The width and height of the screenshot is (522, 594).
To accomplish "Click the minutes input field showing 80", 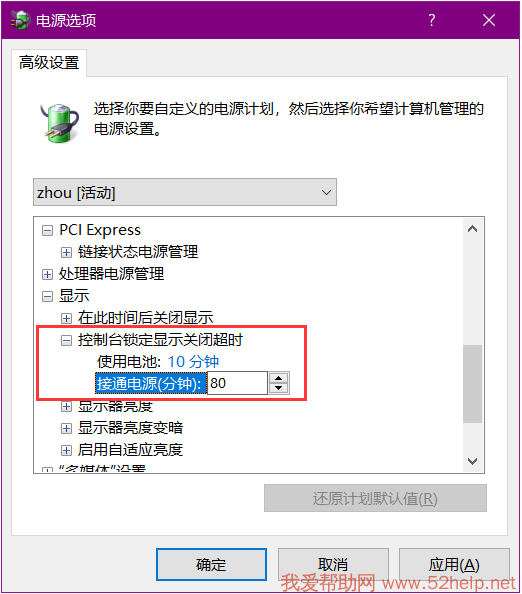I will coord(238,383).
